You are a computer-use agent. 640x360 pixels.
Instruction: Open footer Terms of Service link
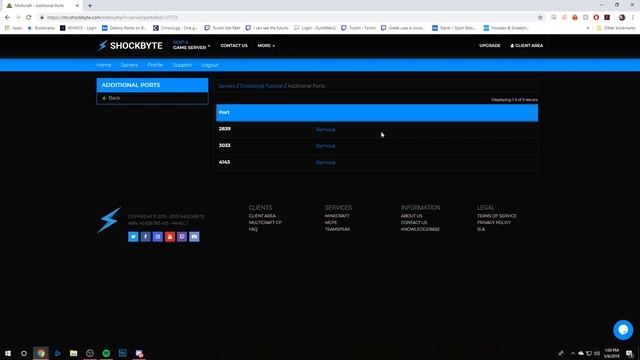[496, 216]
